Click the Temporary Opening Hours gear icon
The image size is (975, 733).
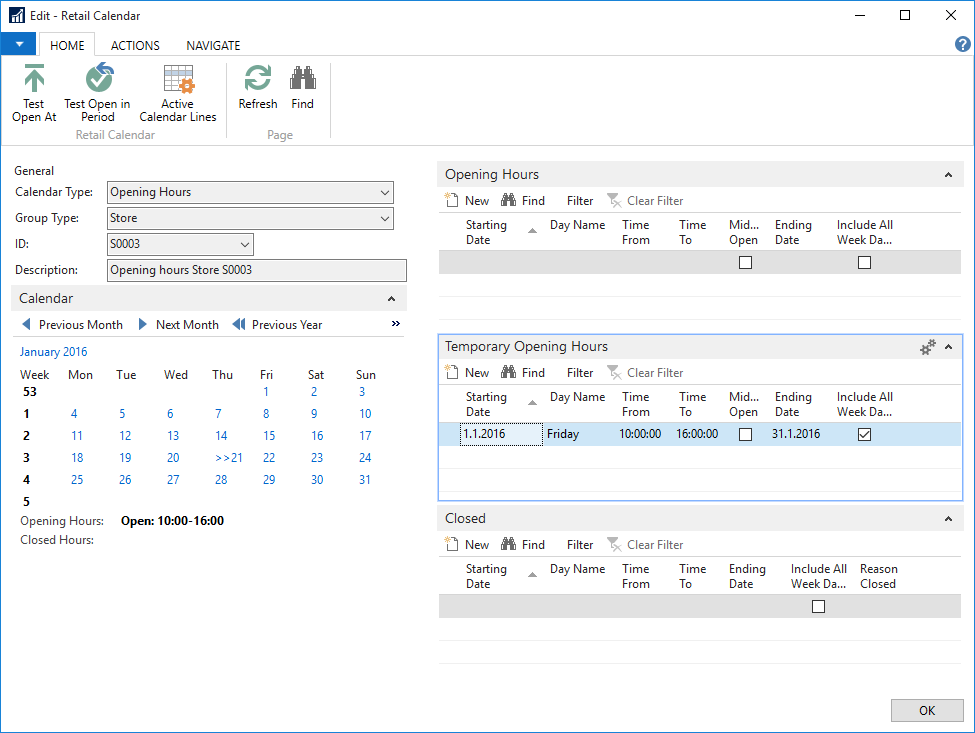pyautogui.click(x=928, y=347)
